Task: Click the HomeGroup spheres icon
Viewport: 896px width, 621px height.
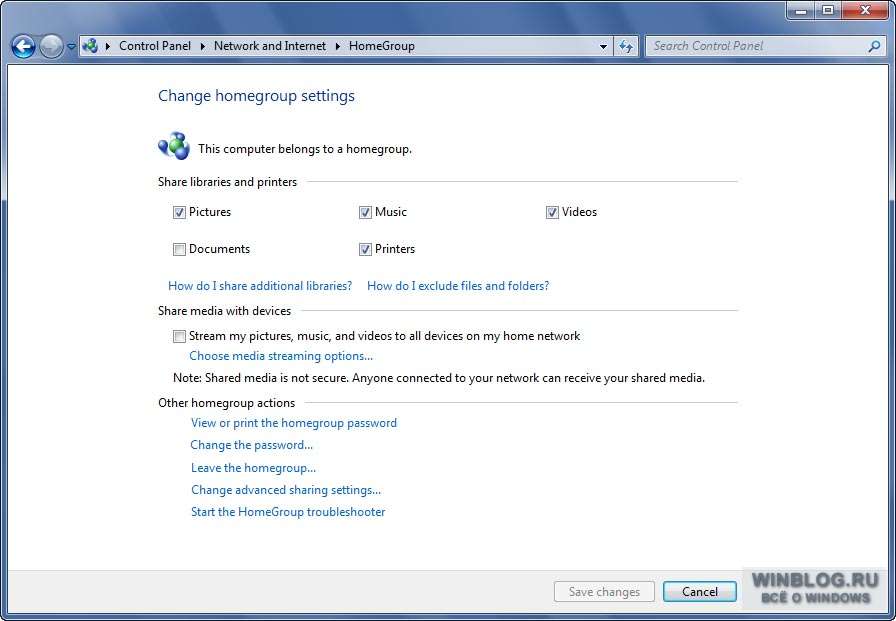Action: tap(174, 146)
